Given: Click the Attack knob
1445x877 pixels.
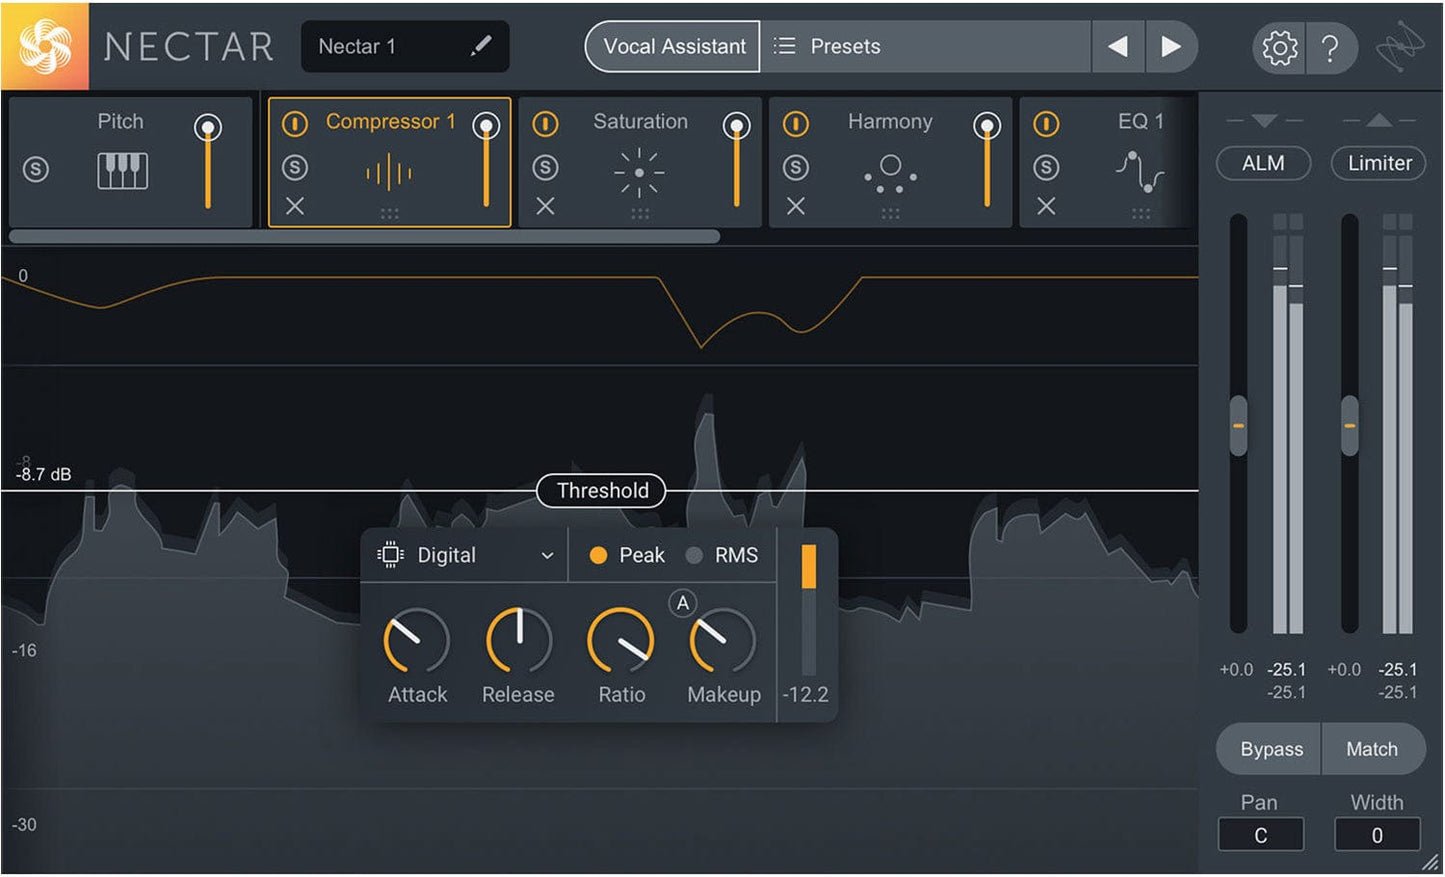Looking at the screenshot, I should (x=416, y=641).
